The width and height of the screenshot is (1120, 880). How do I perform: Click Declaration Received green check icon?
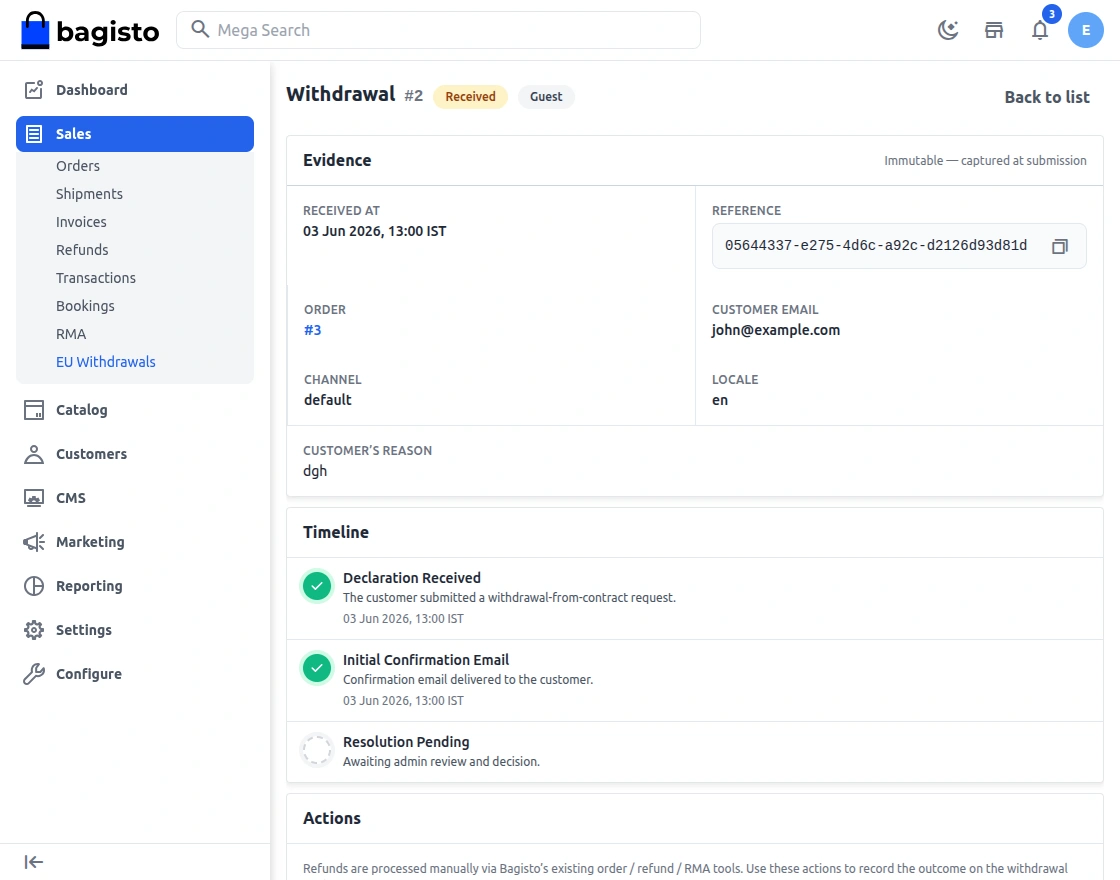(x=316, y=586)
